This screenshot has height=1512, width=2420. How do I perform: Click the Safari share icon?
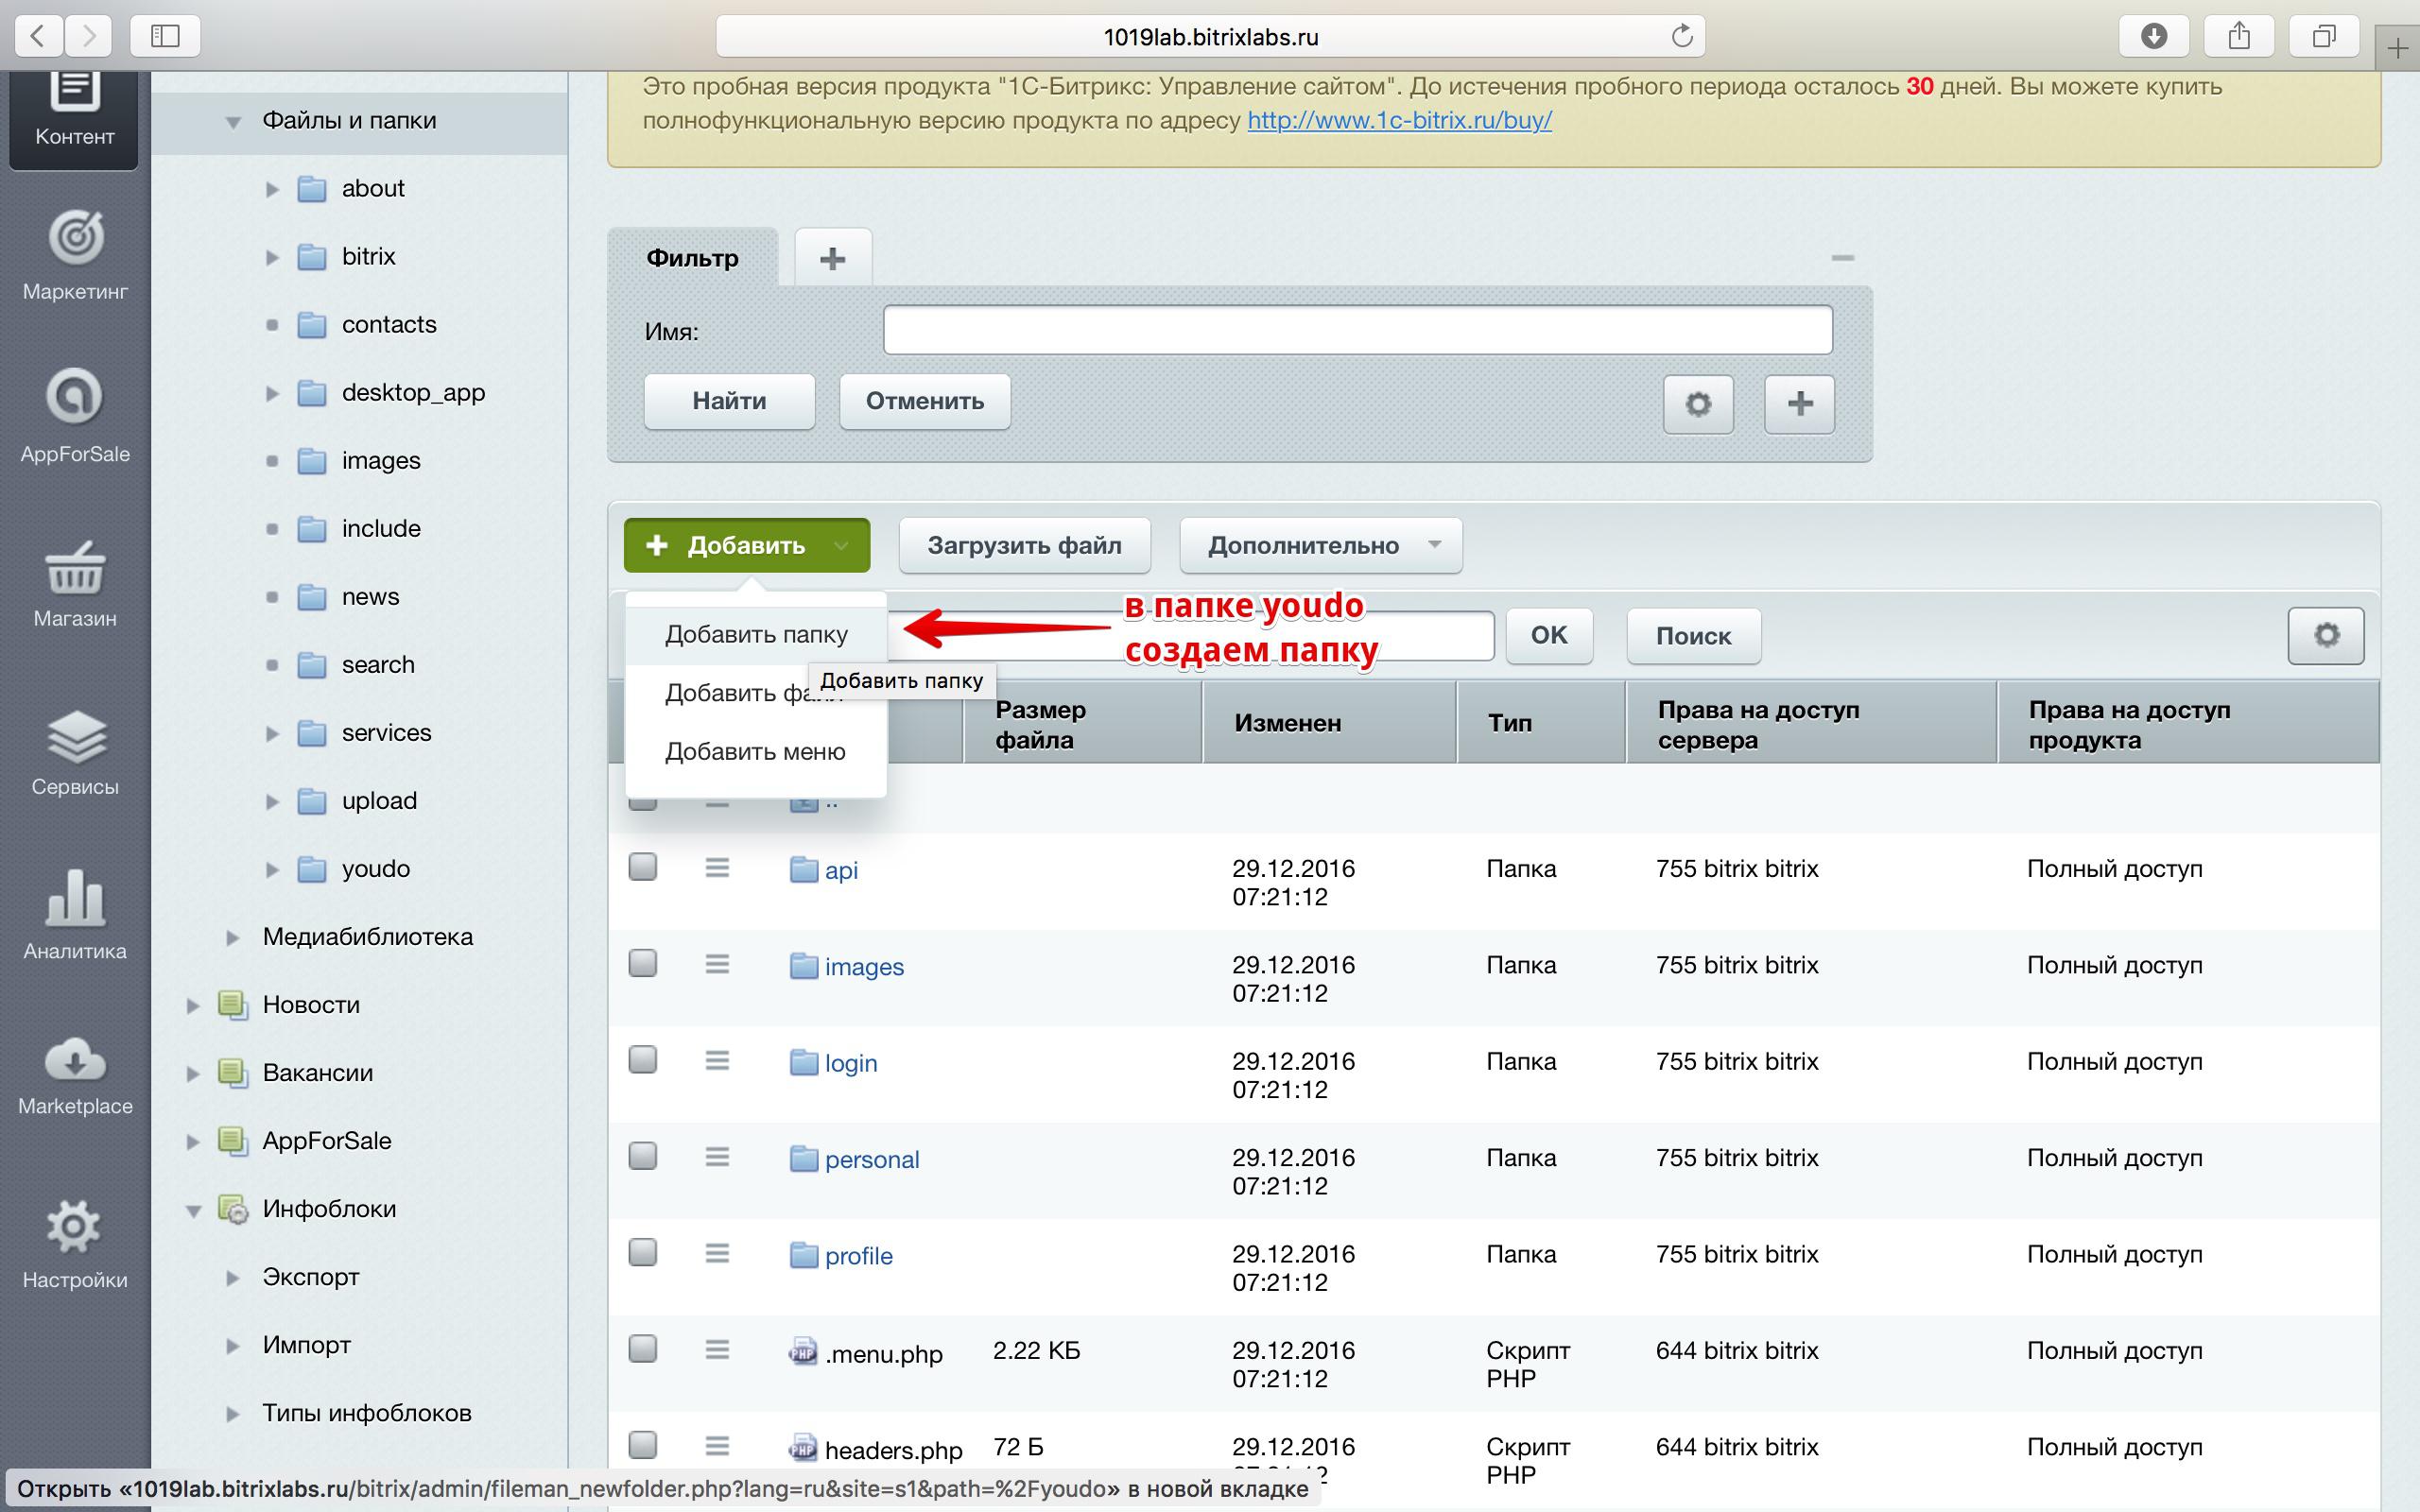coord(2239,36)
